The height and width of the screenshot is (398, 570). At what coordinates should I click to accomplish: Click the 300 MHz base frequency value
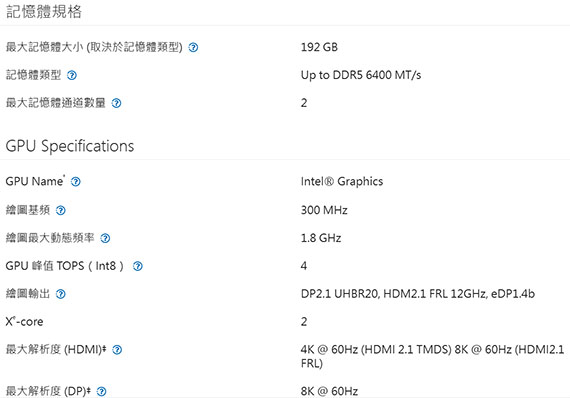point(324,210)
